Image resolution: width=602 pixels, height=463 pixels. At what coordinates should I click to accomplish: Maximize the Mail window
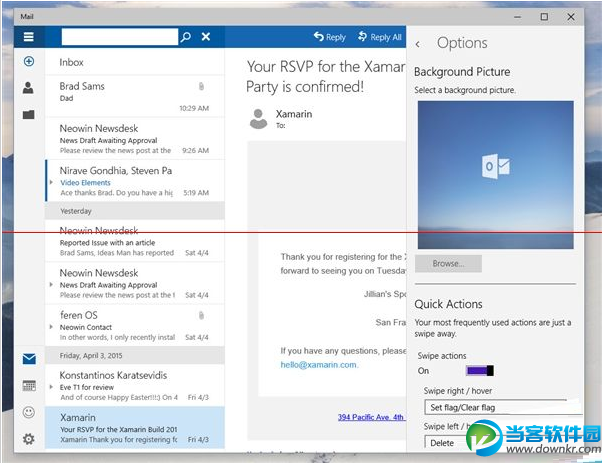pyautogui.click(x=544, y=17)
